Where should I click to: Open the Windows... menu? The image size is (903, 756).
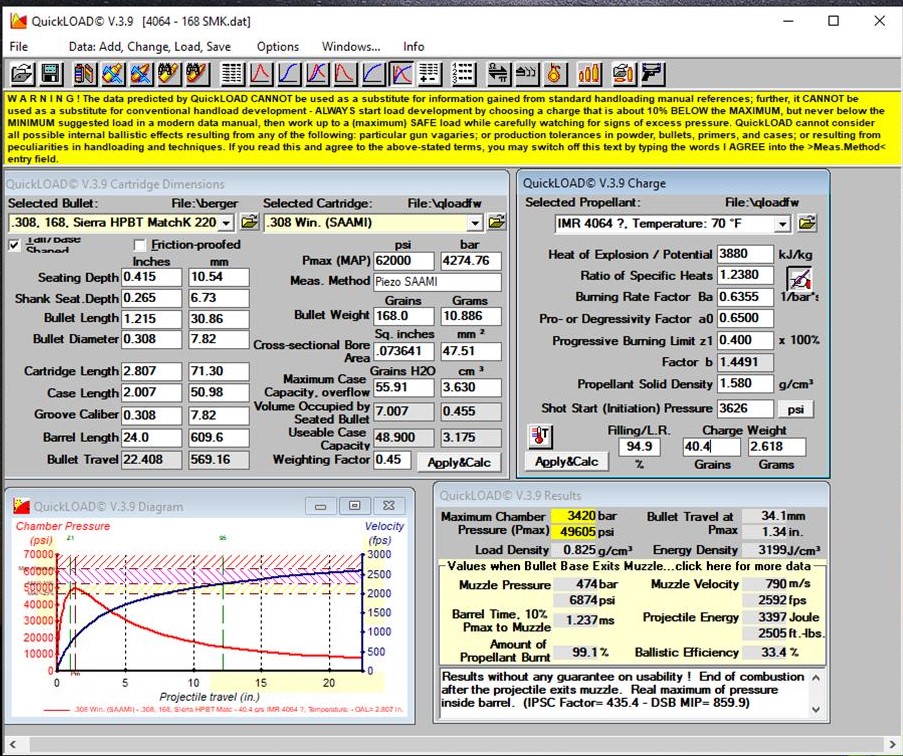[x=351, y=47]
